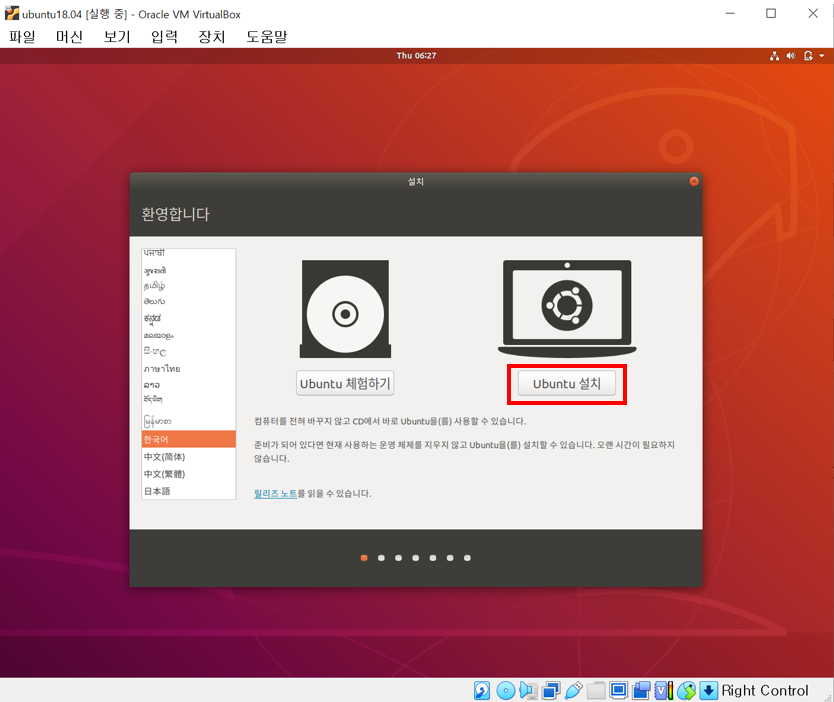This screenshot has width=834, height=702.
Task: Click keyboard capture down-arrow icon
Action: (x=708, y=690)
